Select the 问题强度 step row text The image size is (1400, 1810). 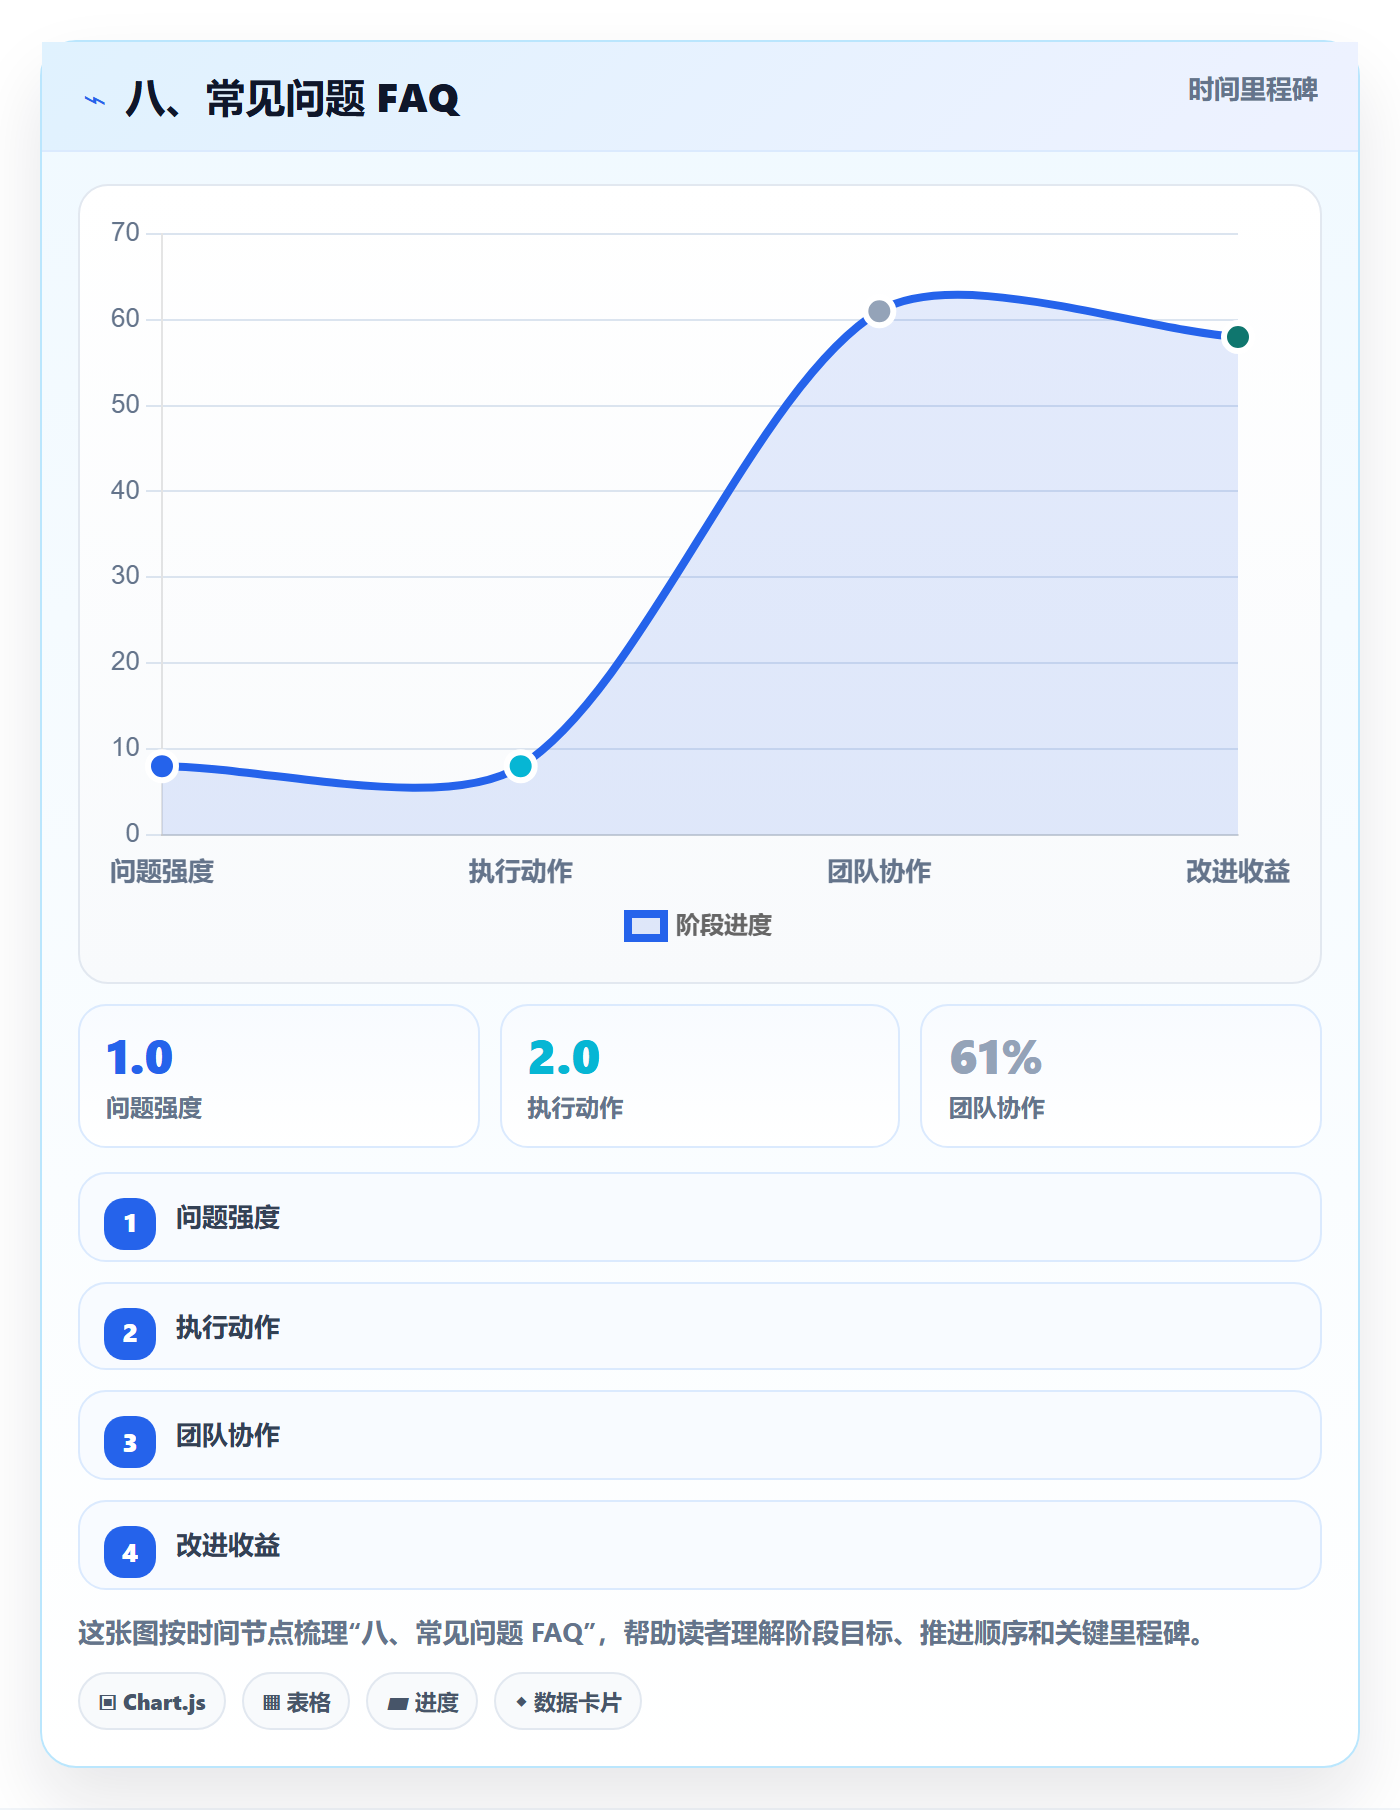click(228, 1218)
